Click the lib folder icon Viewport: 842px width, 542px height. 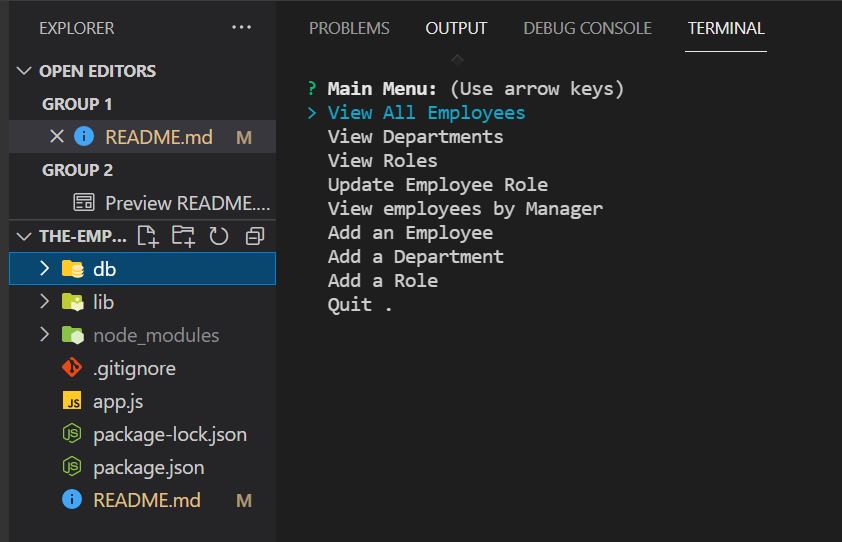pyautogui.click(x=72, y=302)
